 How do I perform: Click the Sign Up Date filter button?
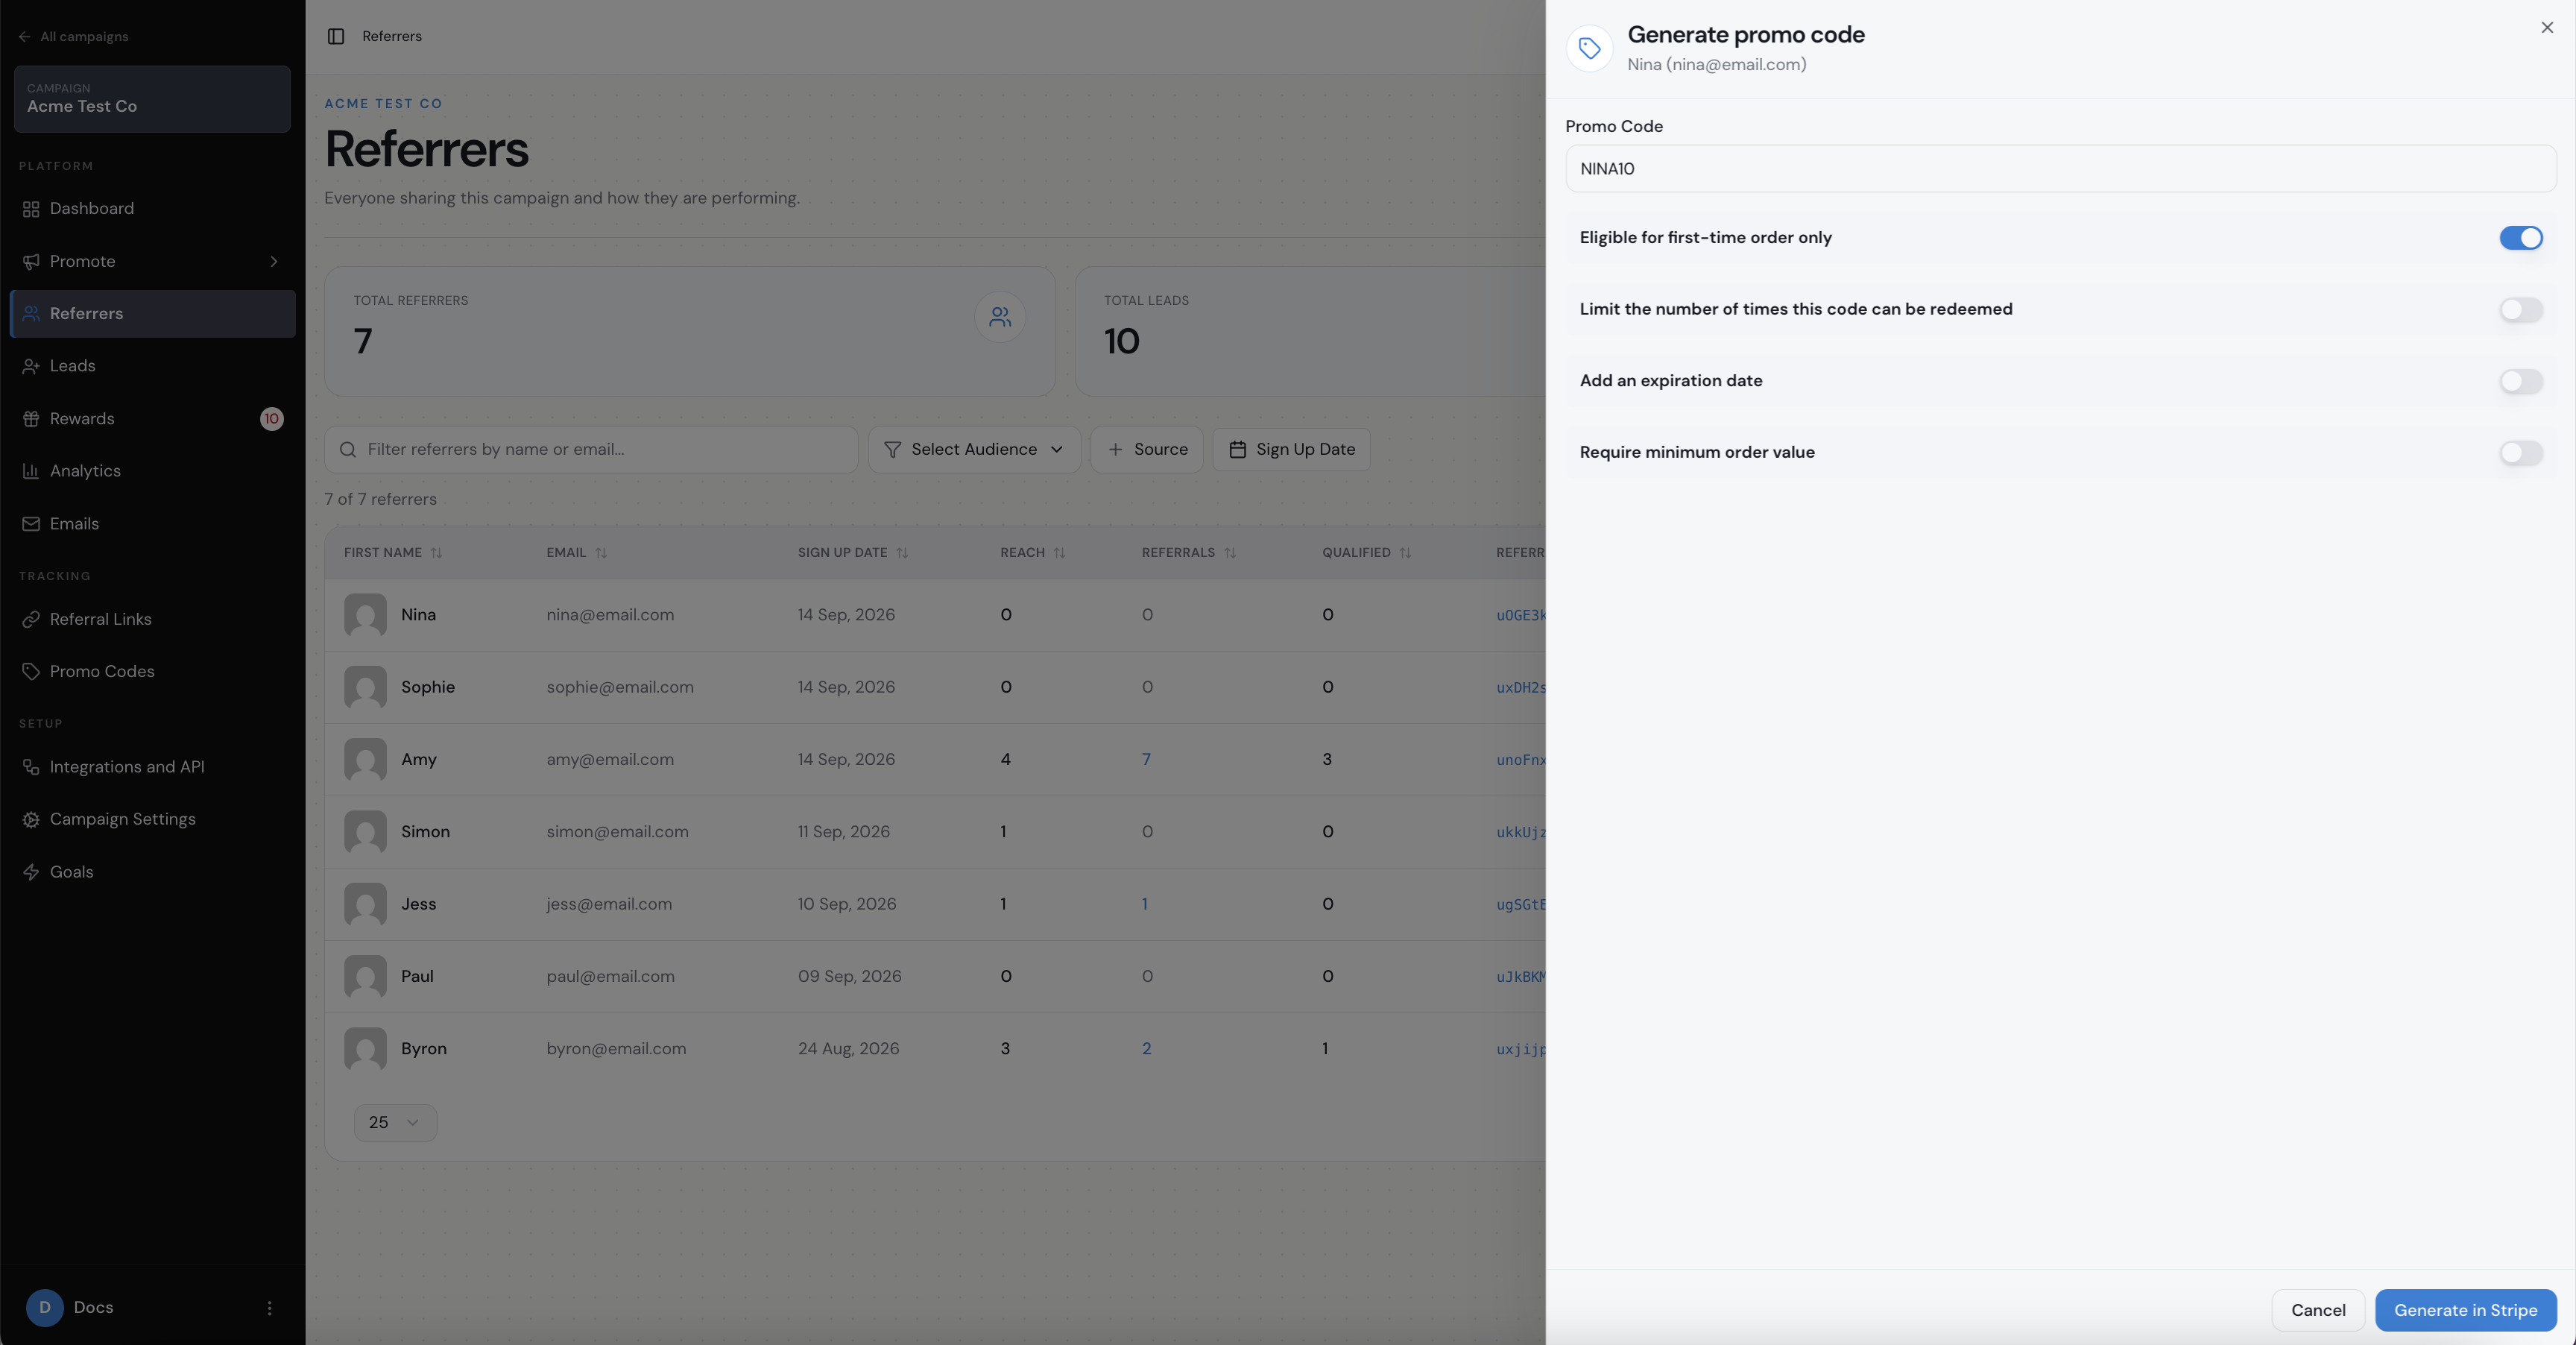coord(1291,450)
